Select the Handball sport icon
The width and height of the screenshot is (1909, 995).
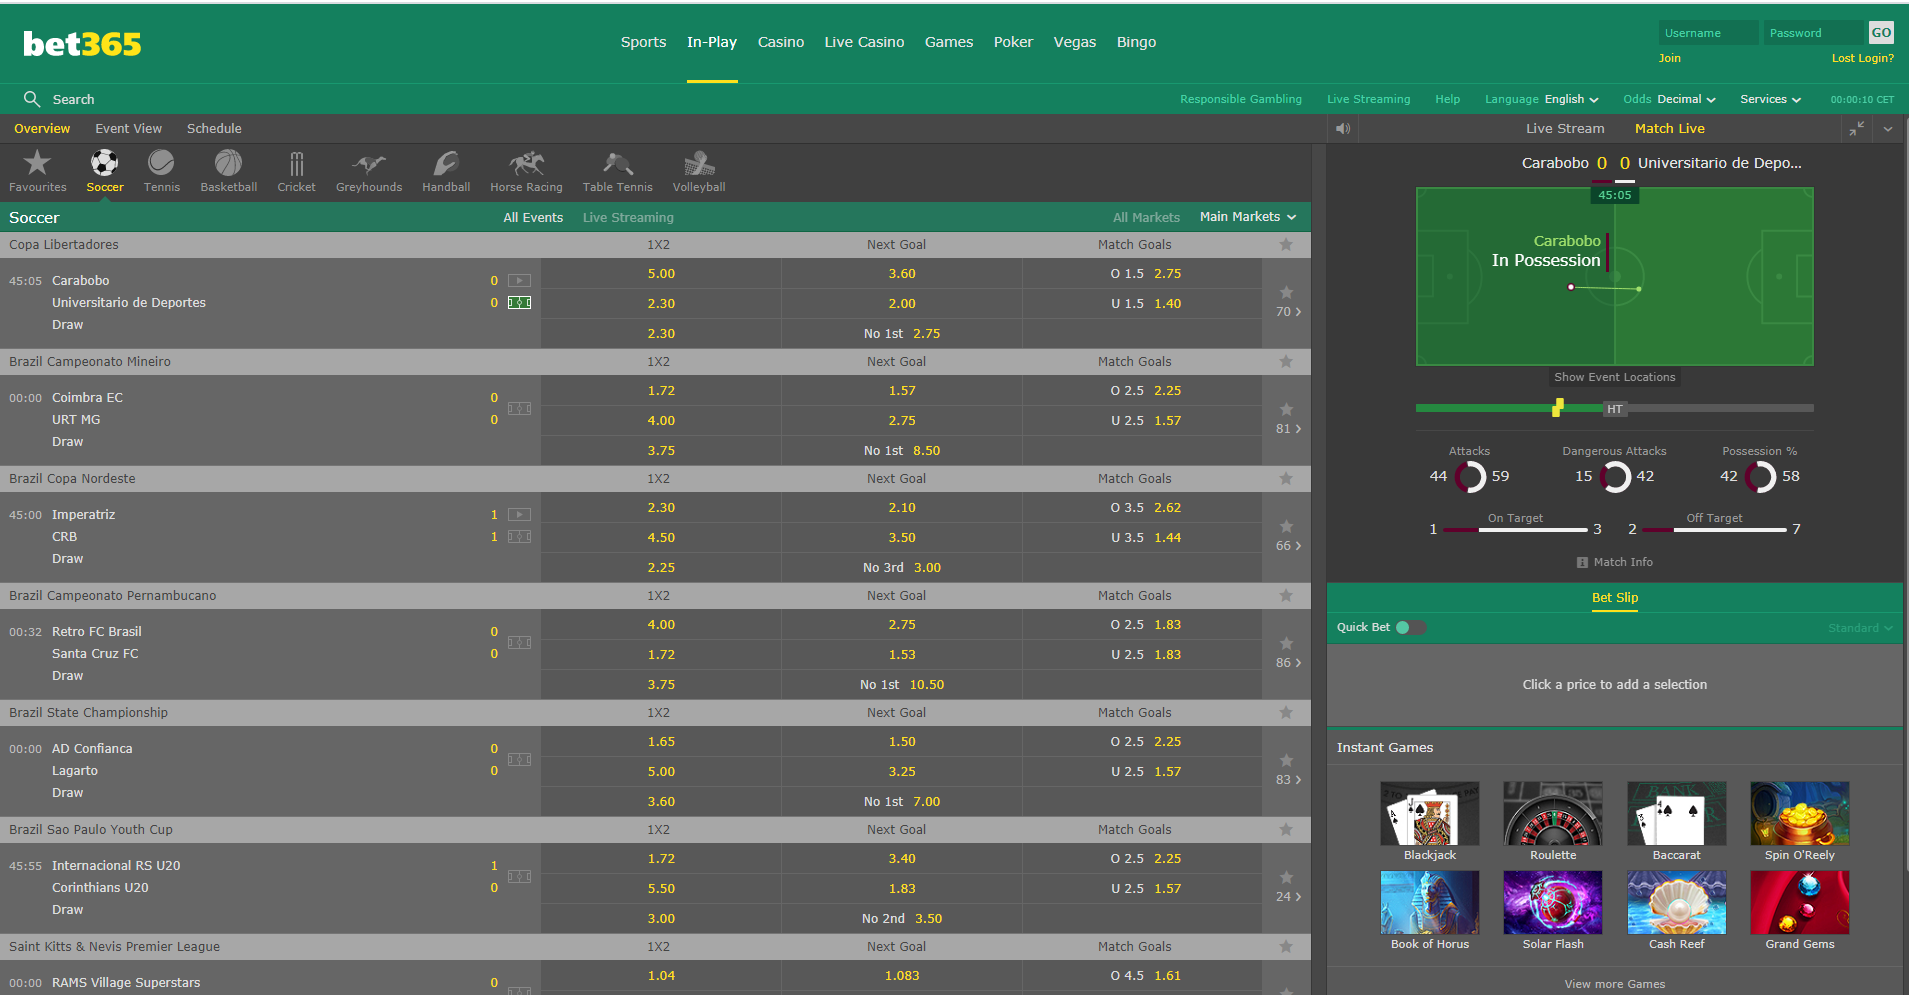(x=446, y=170)
